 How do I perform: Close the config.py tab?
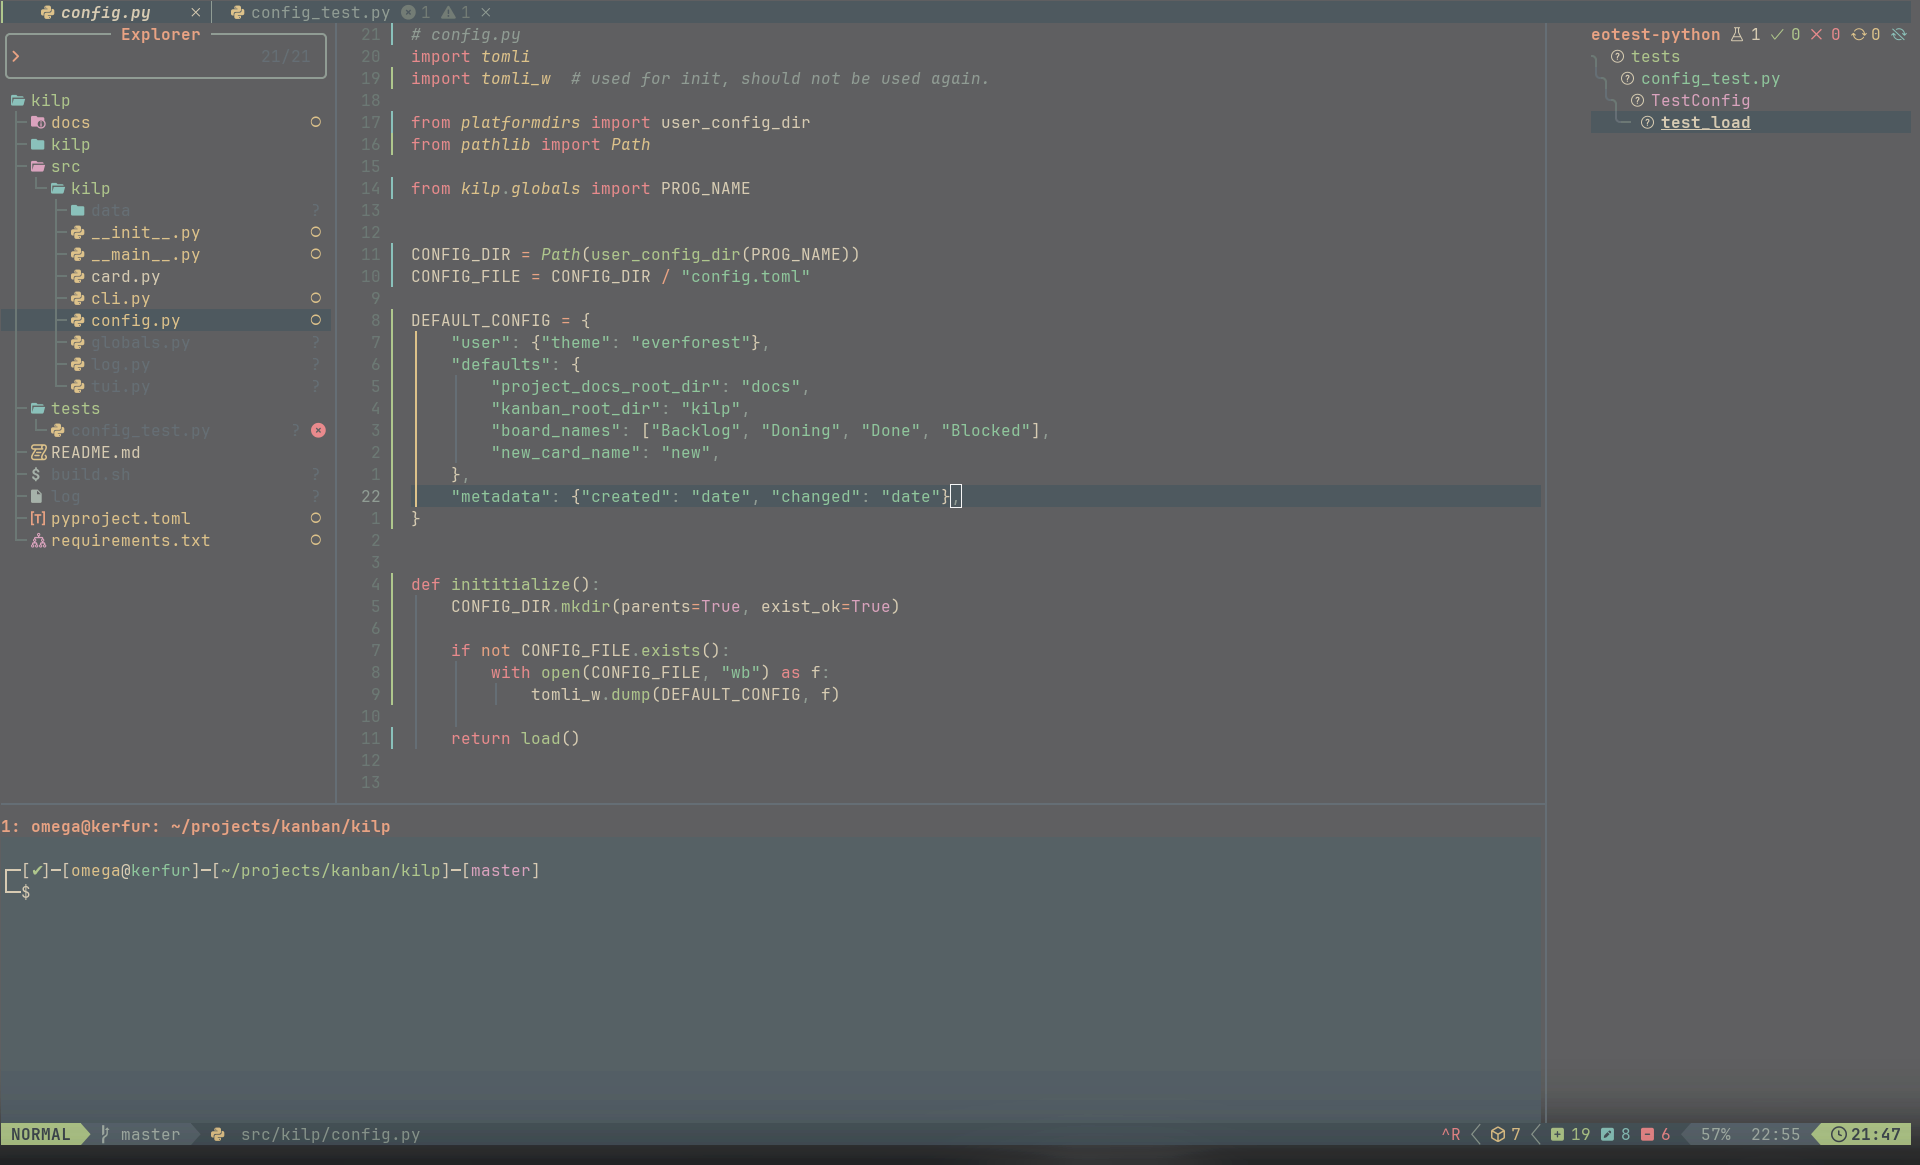(195, 13)
